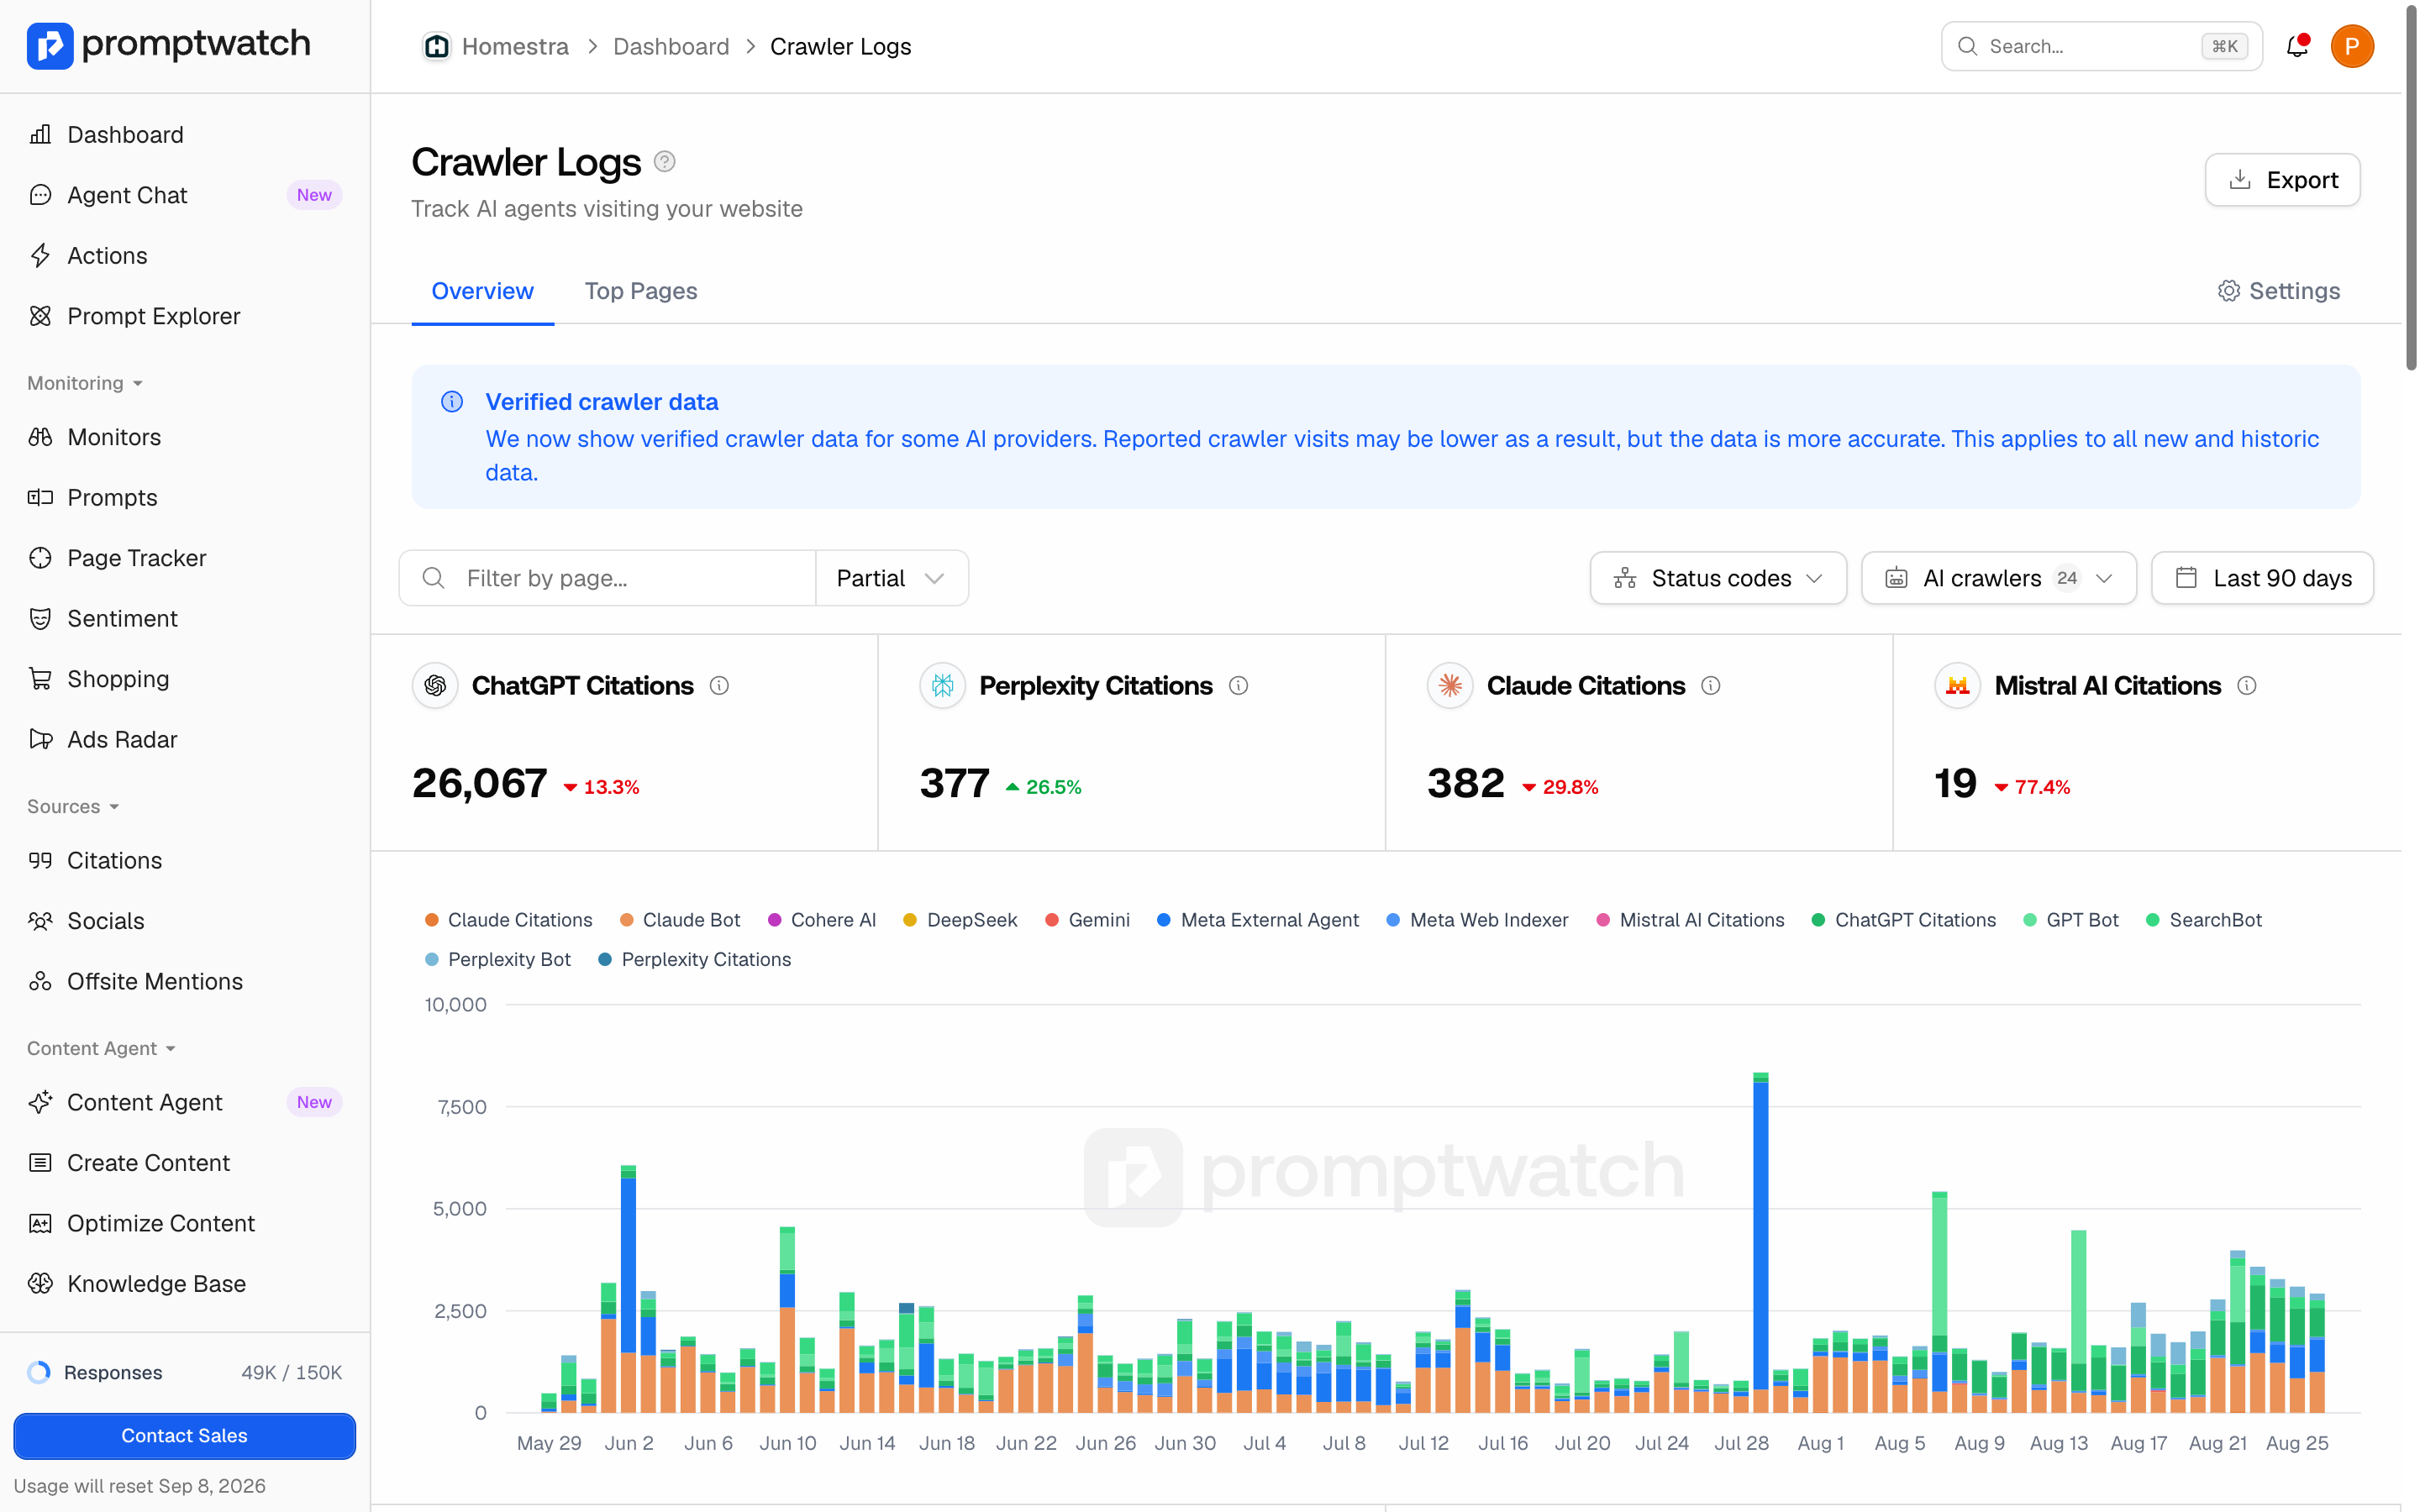Open the Partial match type dropdown

pyautogui.click(x=891, y=578)
